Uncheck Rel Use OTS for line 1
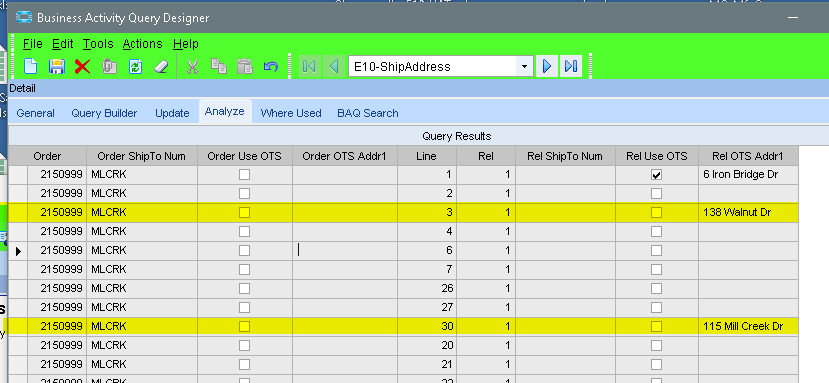The image size is (829, 383). coord(657,175)
